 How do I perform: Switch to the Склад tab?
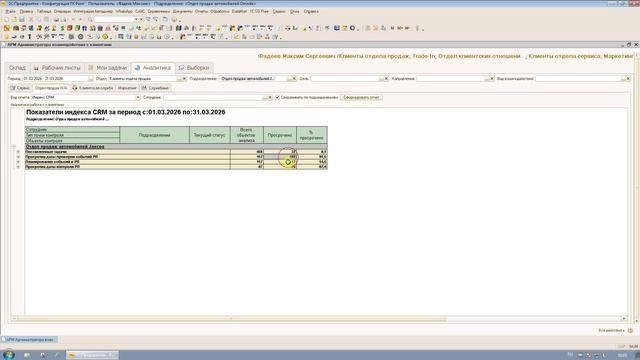click(x=17, y=68)
